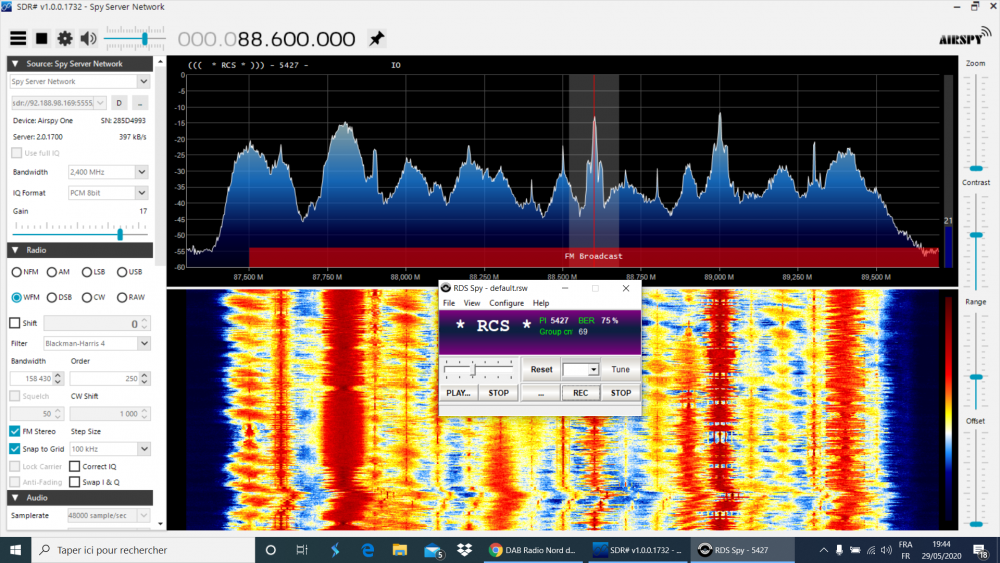The width and height of the screenshot is (1000, 563).
Task: Click the volume tray icon
Action: point(886,550)
